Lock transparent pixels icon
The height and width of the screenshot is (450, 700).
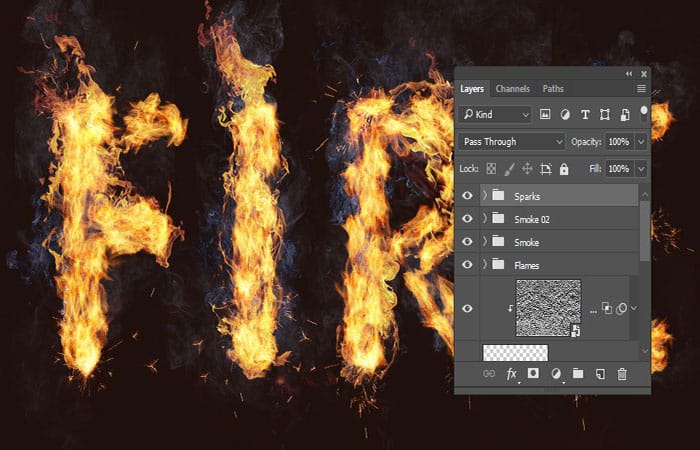[x=491, y=169]
